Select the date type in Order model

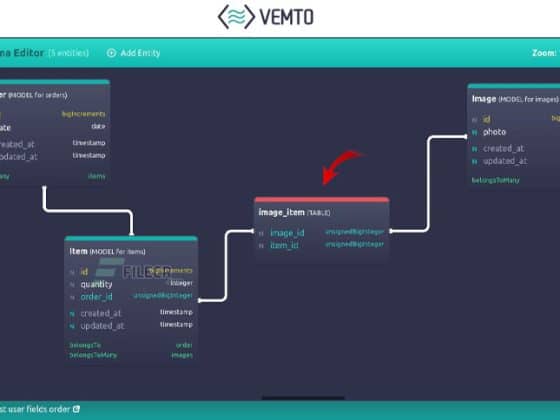click(98, 126)
